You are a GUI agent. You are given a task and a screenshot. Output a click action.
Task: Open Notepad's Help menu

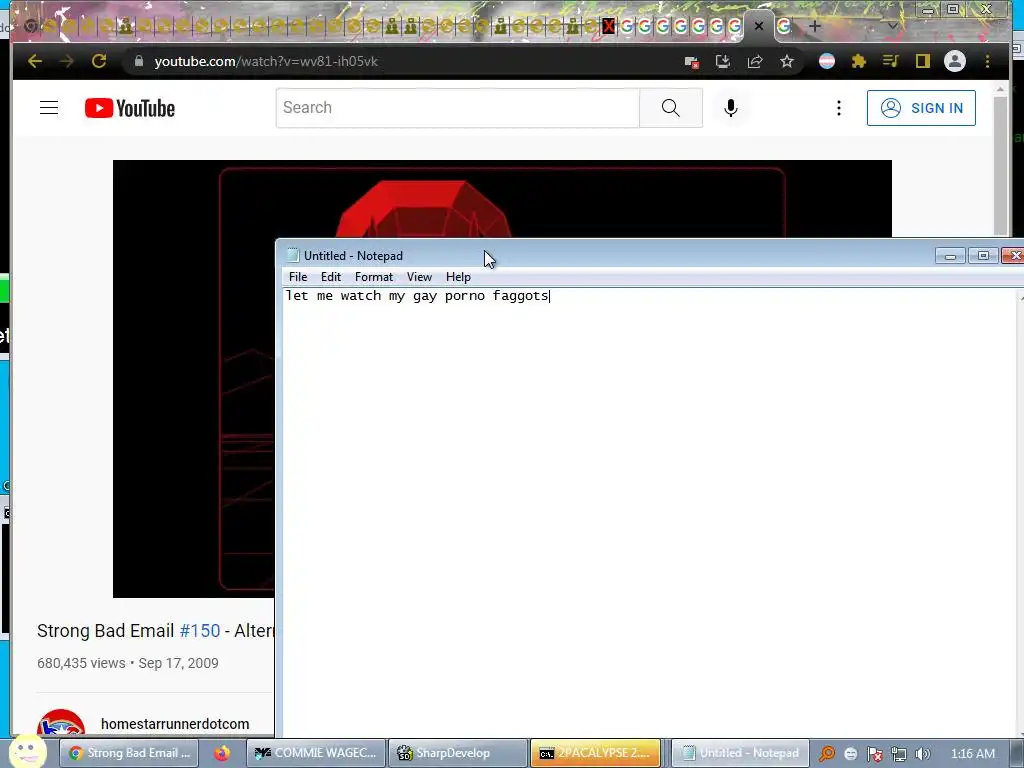(x=458, y=277)
